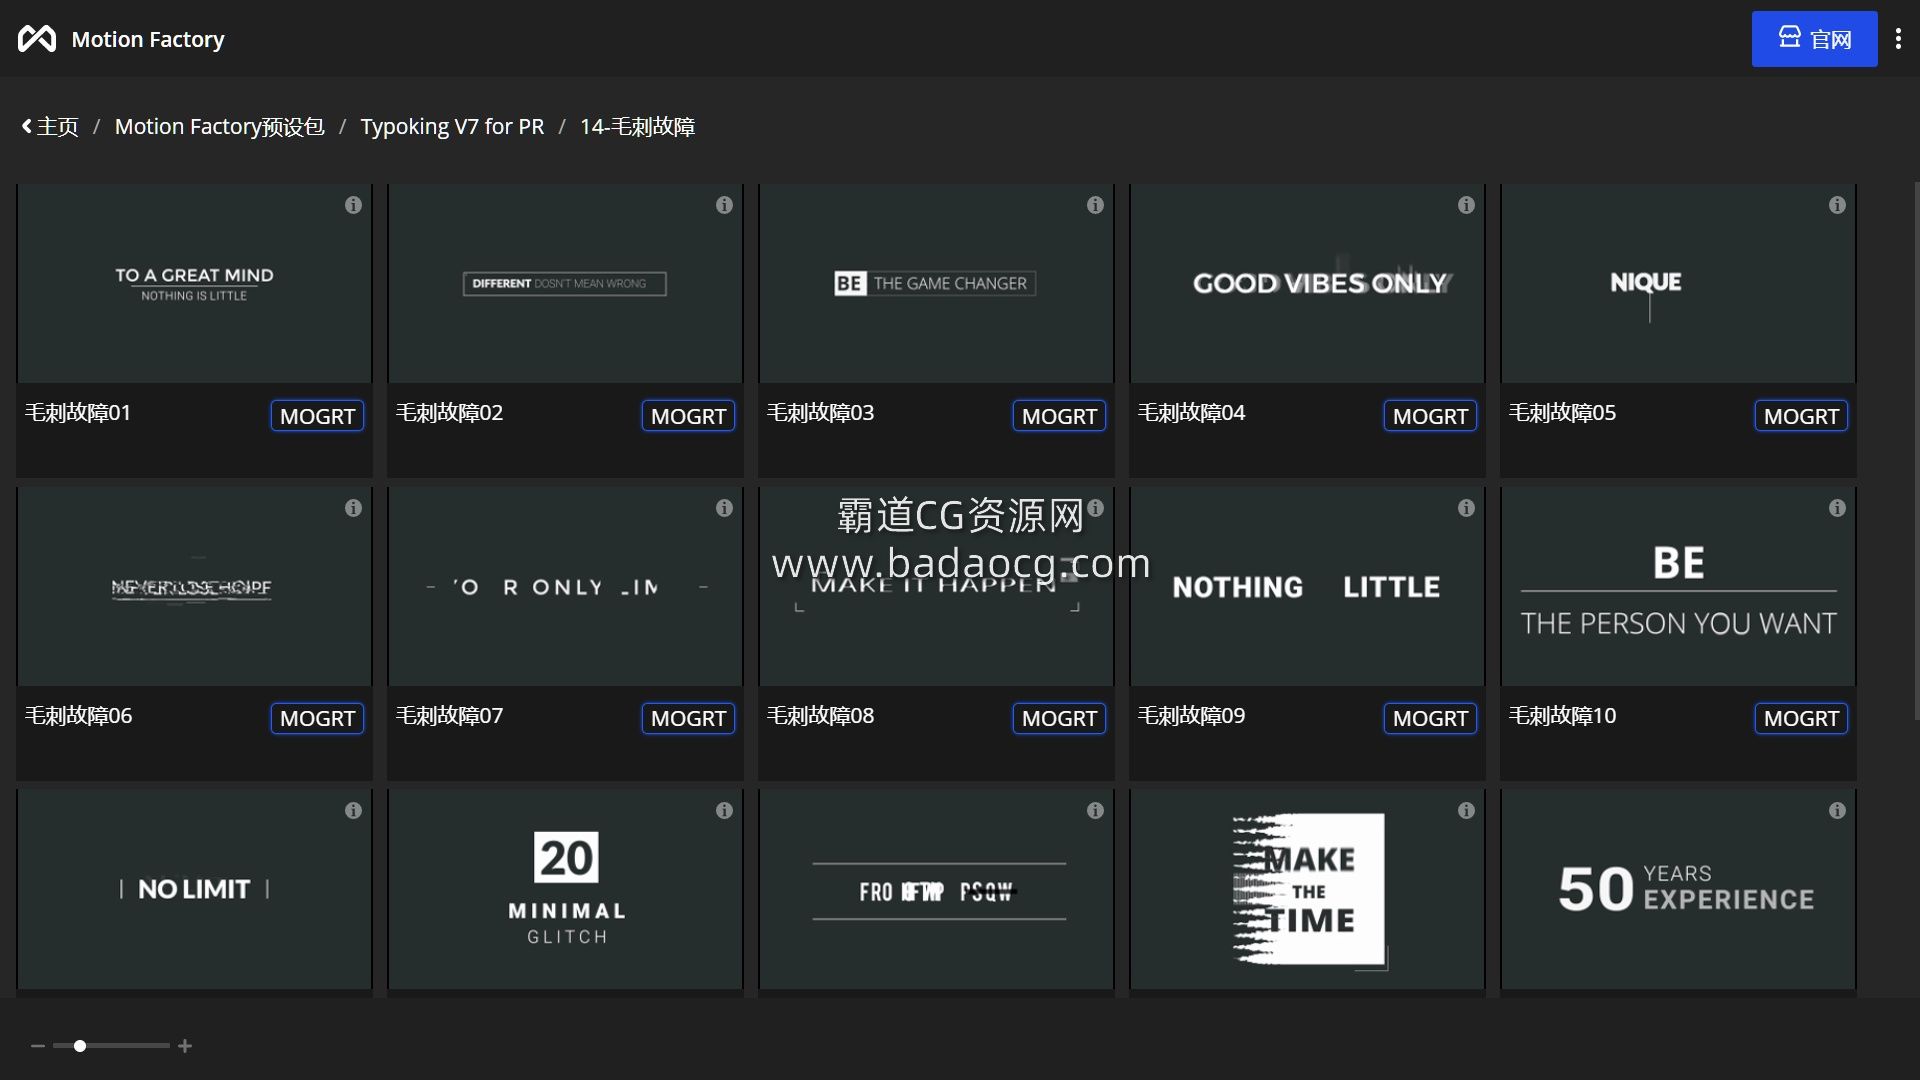Click MOGRT button for 毛刺故障01
The image size is (1920, 1080).
point(317,416)
